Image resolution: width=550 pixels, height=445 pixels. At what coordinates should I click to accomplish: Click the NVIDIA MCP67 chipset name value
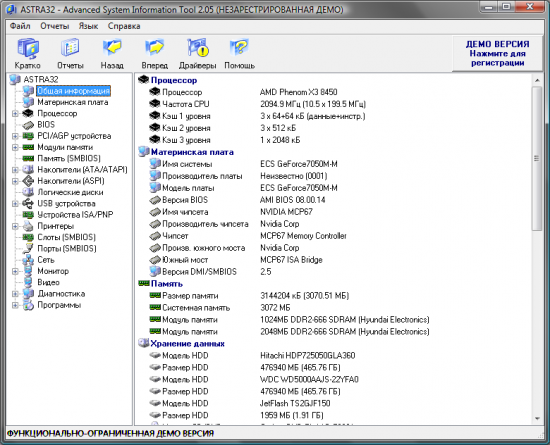tap(286, 212)
